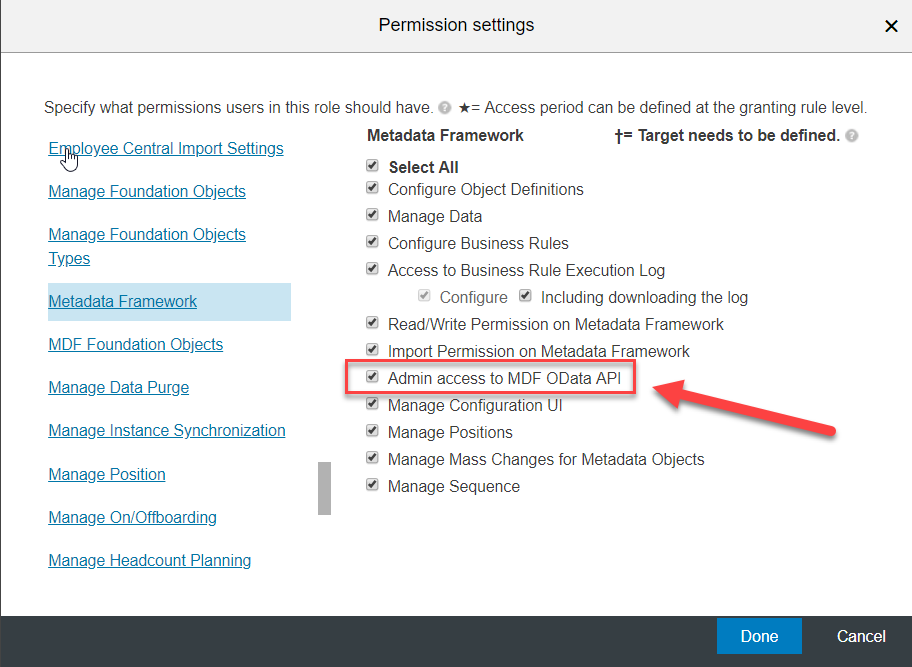Toggle the Select All checkbox
Screen dimensions: 912x667
tap(372, 166)
